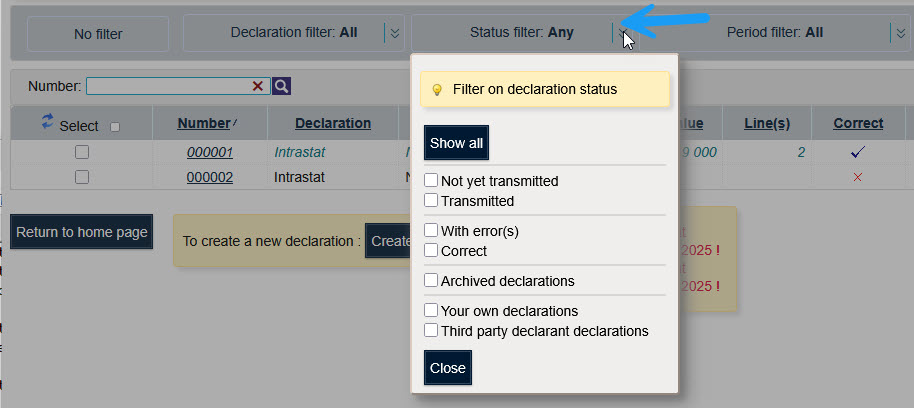
Task: Expand the Declaration filter chevron
Action: 394,33
